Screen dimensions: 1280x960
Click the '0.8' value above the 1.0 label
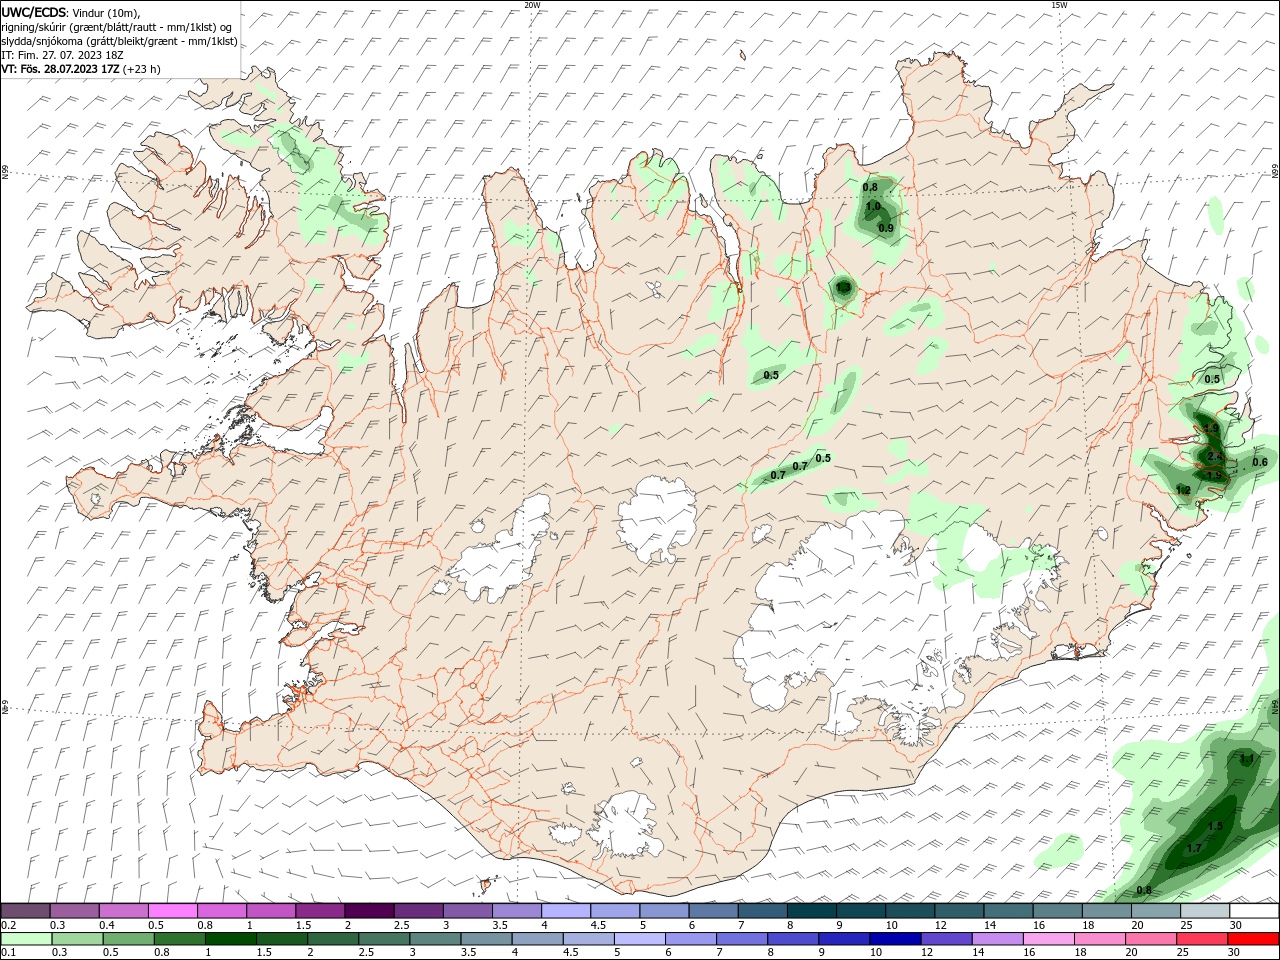pyautogui.click(x=870, y=187)
